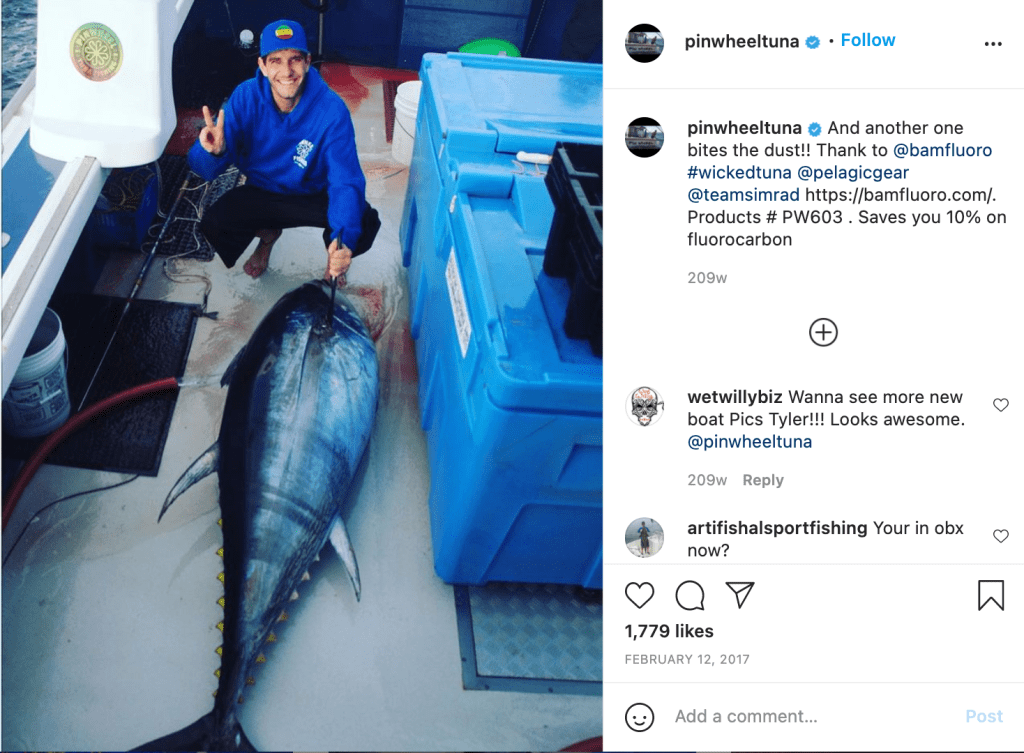Open the @pelagicgear mention
Image resolution: width=1024 pixels, height=753 pixels.
tap(853, 173)
